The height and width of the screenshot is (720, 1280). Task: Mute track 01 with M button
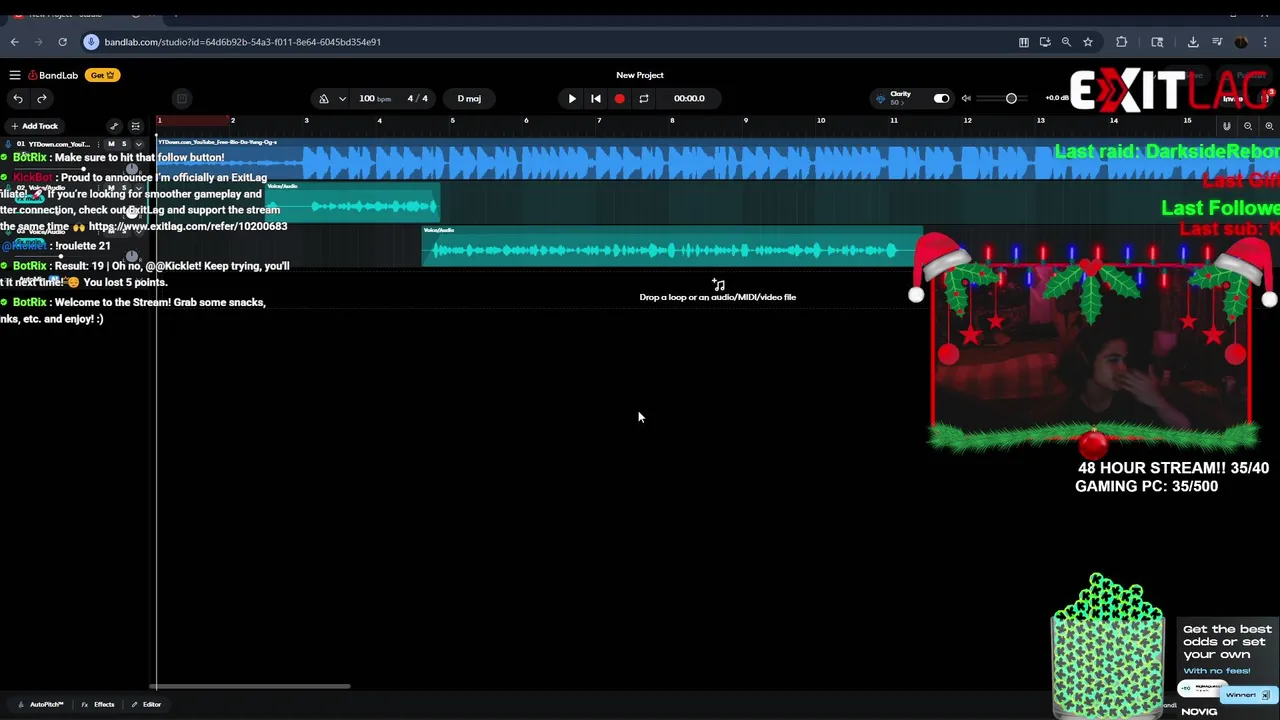click(111, 144)
